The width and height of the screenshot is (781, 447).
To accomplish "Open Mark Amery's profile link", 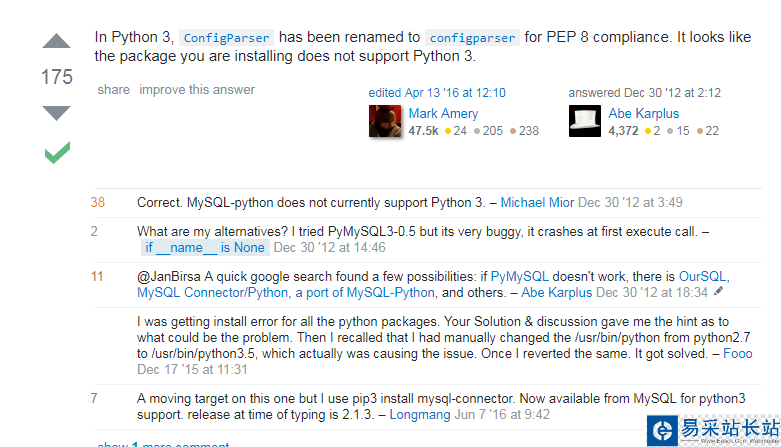I will click(443, 113).
